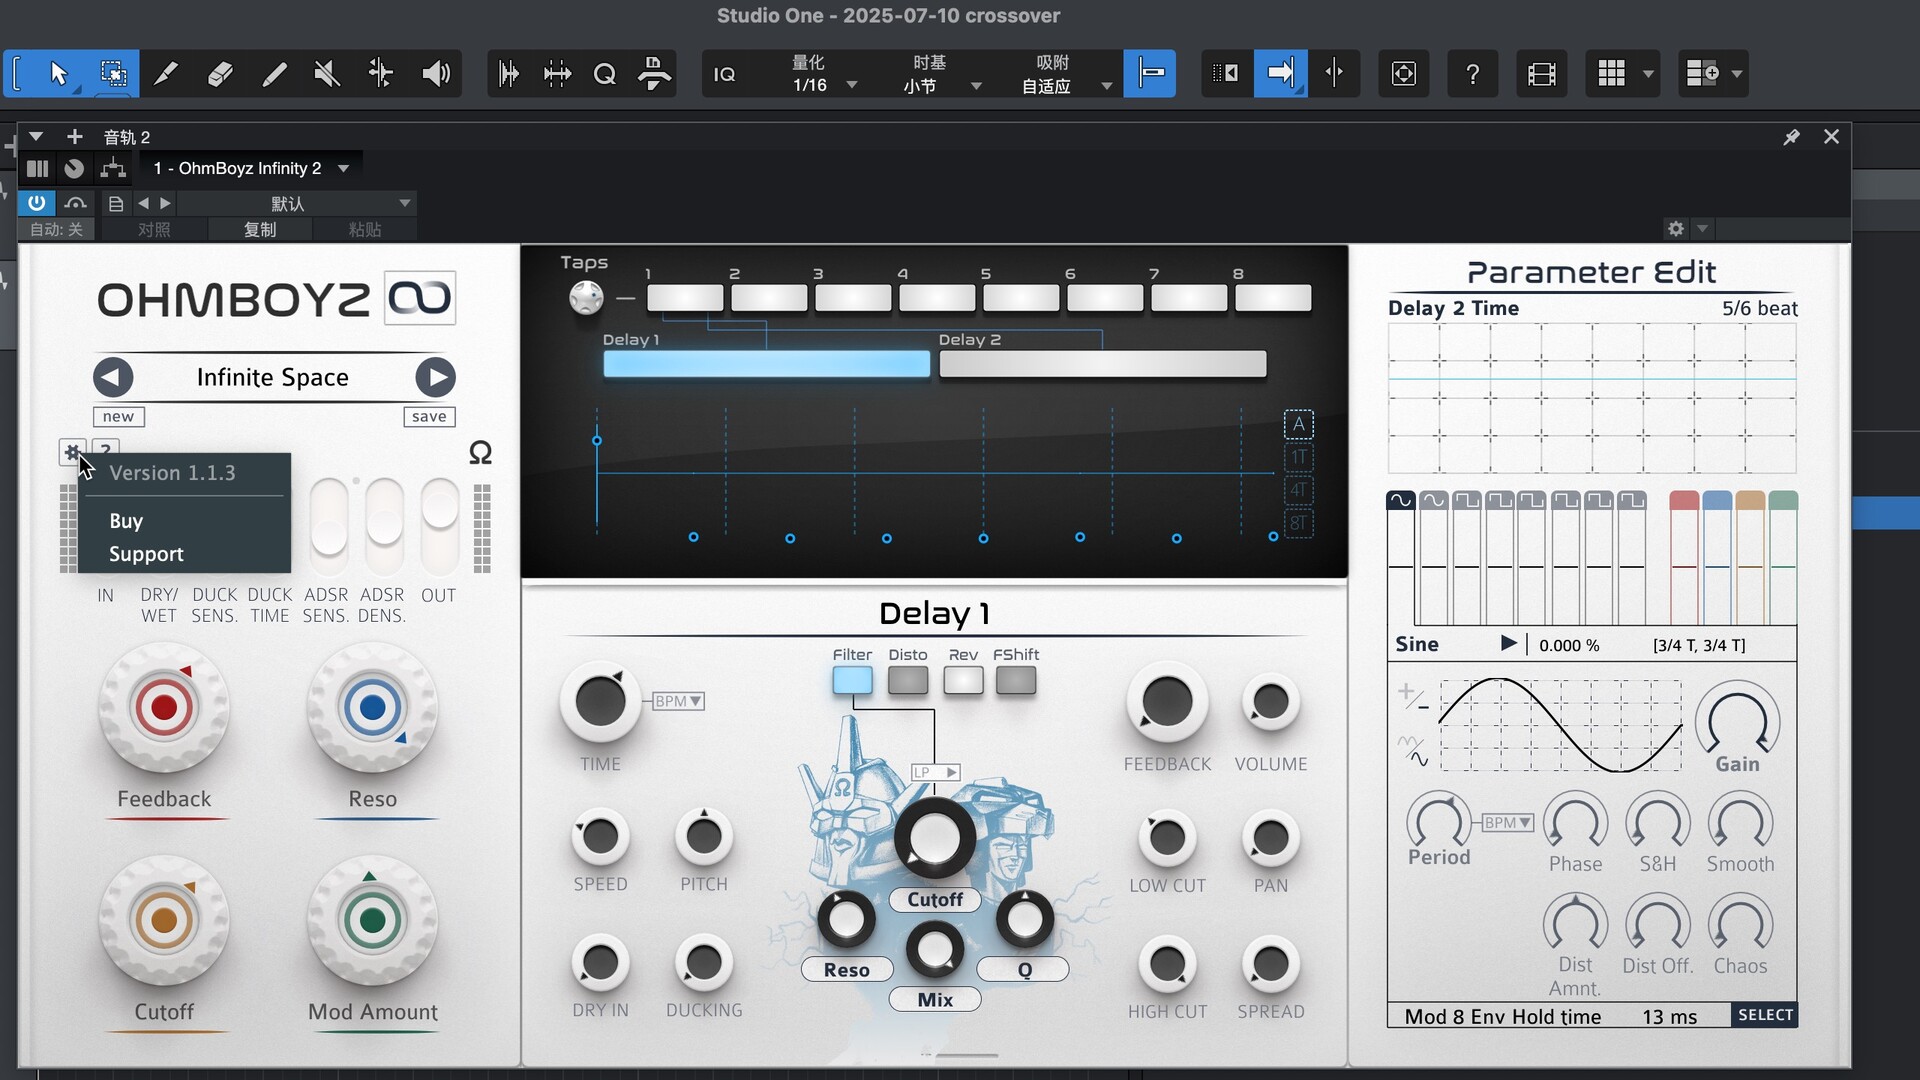This screenshot has width=1920, height=1080.
Task: Open the LP filter type selector
Action: (x=935, y=772)
